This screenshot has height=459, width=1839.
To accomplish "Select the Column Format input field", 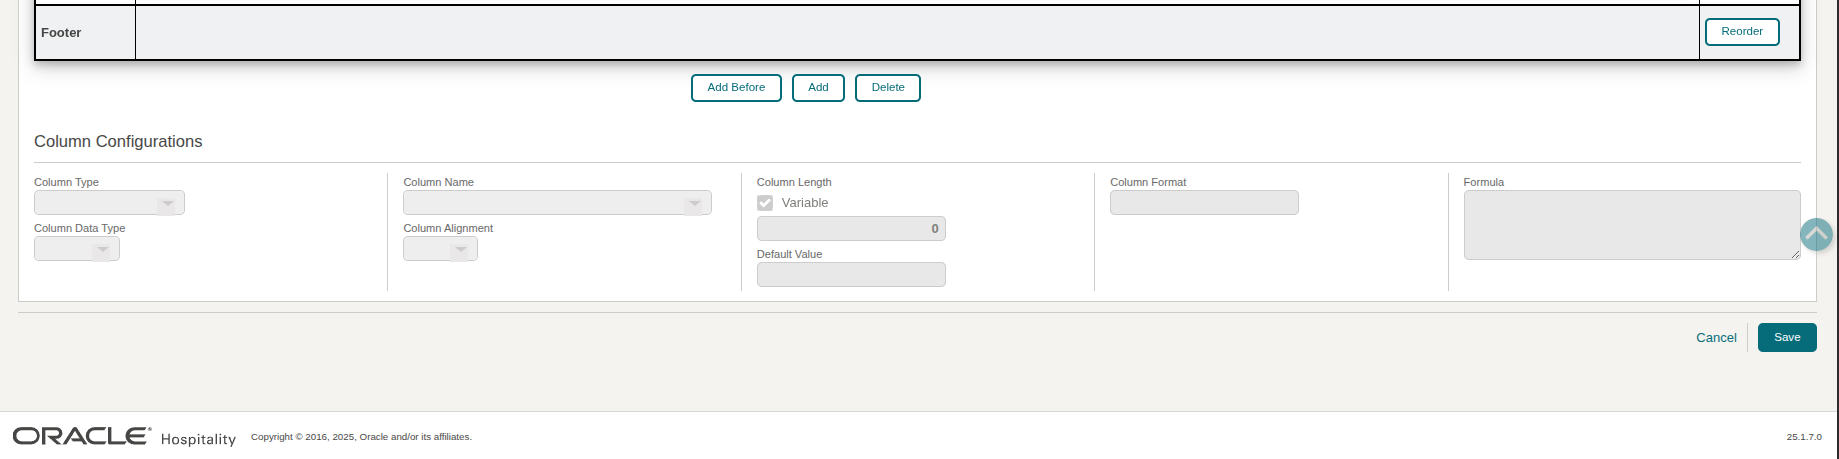I will click(1203, 203).
